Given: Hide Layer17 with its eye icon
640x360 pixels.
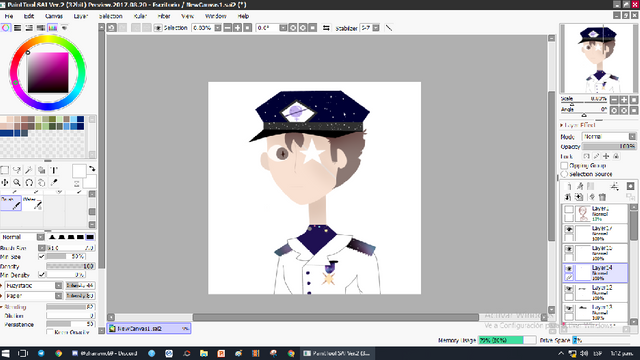Looking at the screenshot, I should tap(569, 229).
